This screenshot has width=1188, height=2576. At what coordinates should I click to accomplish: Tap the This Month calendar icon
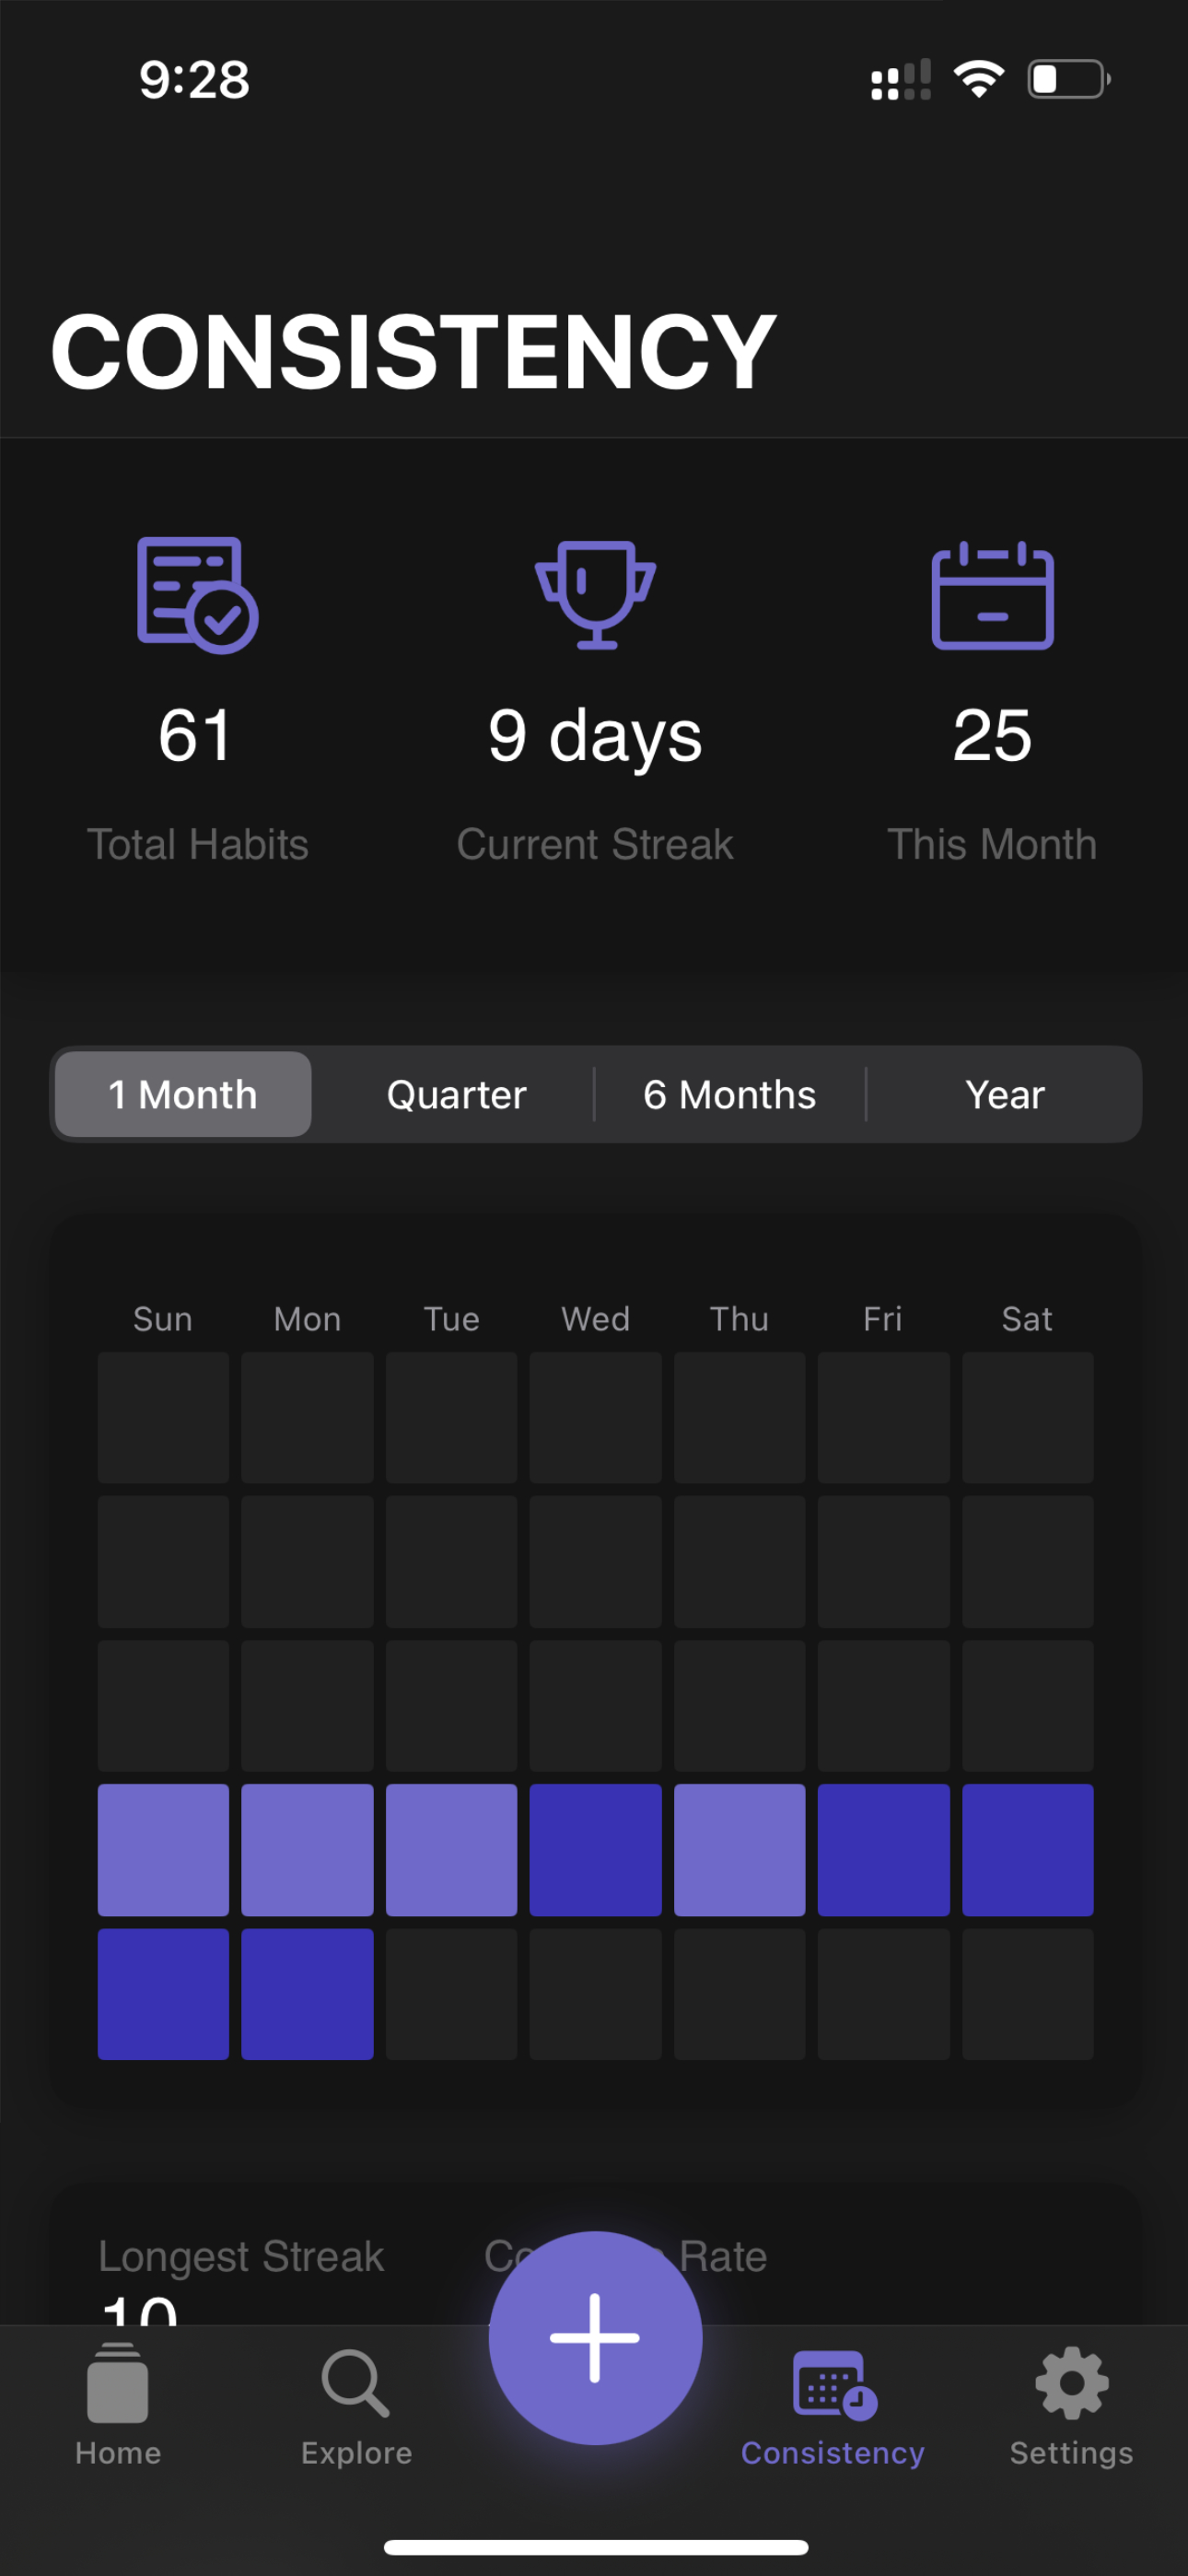992,595
